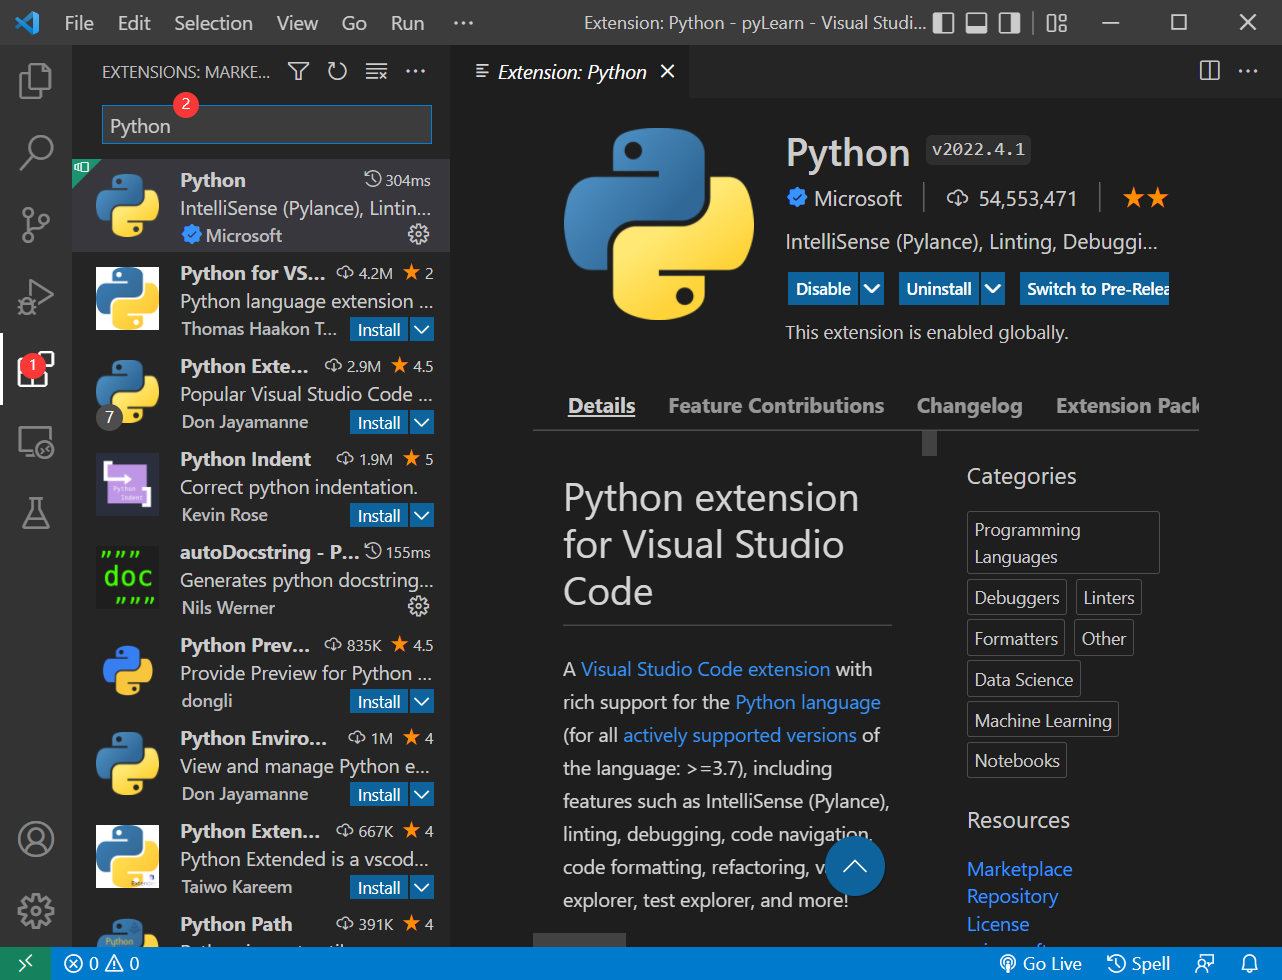Install Python Indent extension
The image size is (1282, 980).
click(x=379, y=516)
